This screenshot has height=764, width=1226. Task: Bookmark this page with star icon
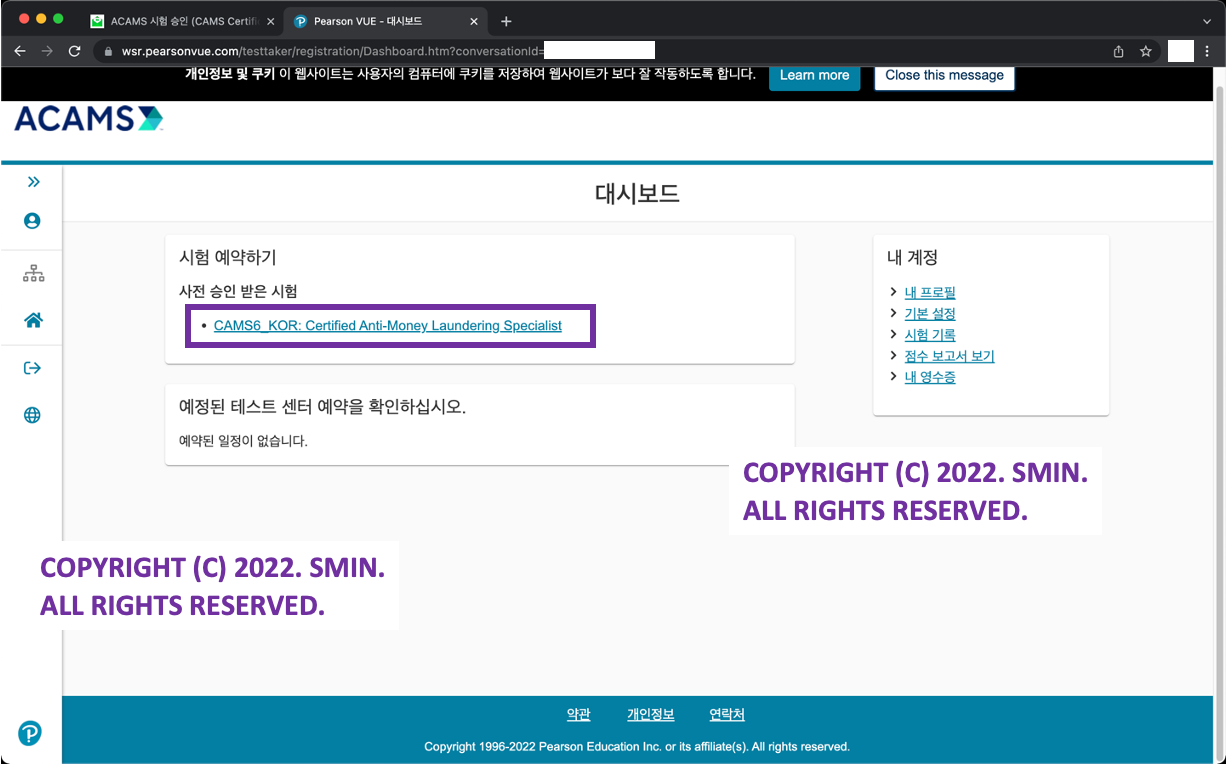[x=1146, y=51]
